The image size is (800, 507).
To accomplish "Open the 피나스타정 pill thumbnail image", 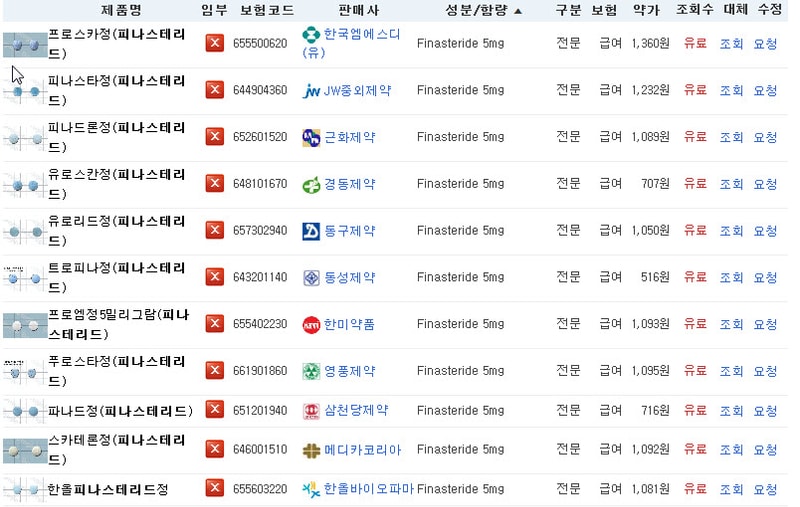I will (x=25, y=92).
